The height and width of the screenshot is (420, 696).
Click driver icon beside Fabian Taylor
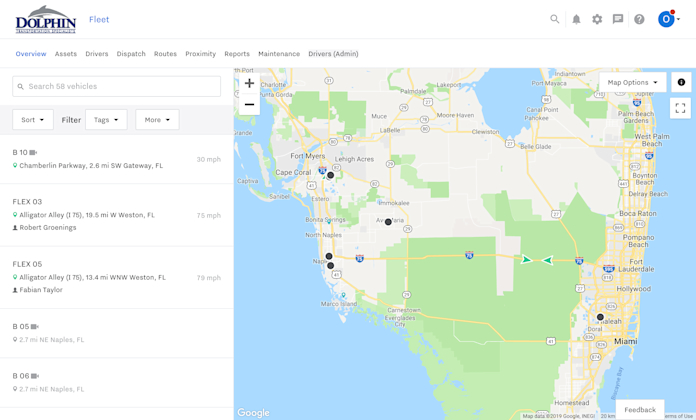(x=15, y=289)
